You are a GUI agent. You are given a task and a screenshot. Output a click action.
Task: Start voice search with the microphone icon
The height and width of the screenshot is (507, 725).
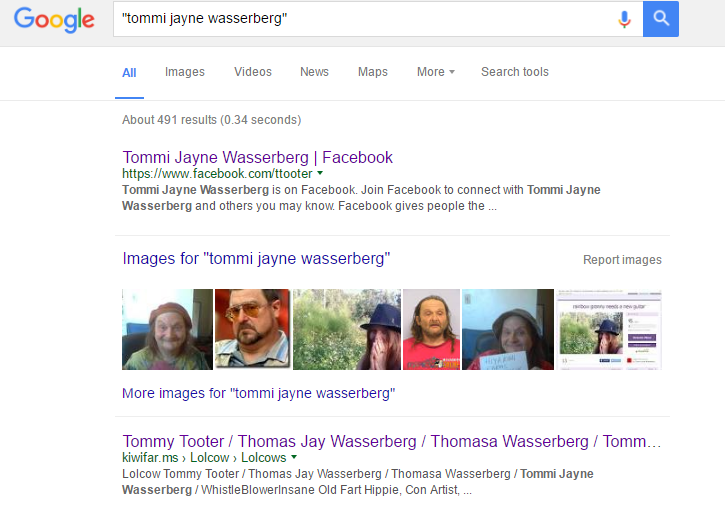tap(624, 19)
